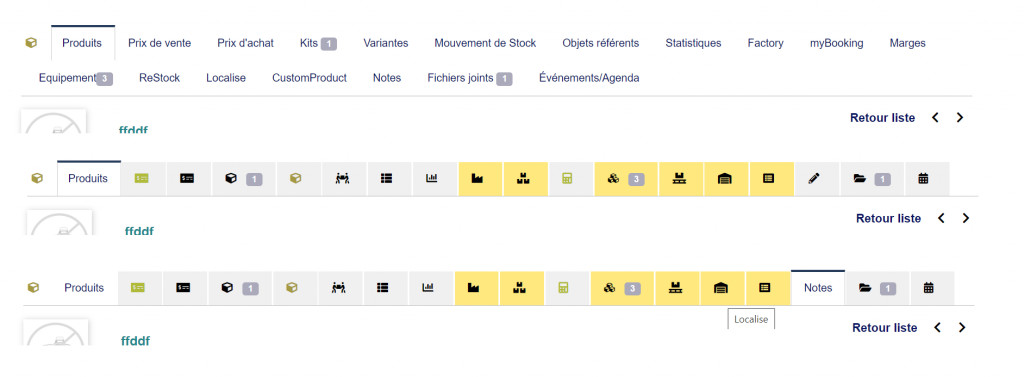Screen dimensions: 1024x377
Task: Select green calculator Marges icon in the pencil bar
Action: (x=567, y=178)
